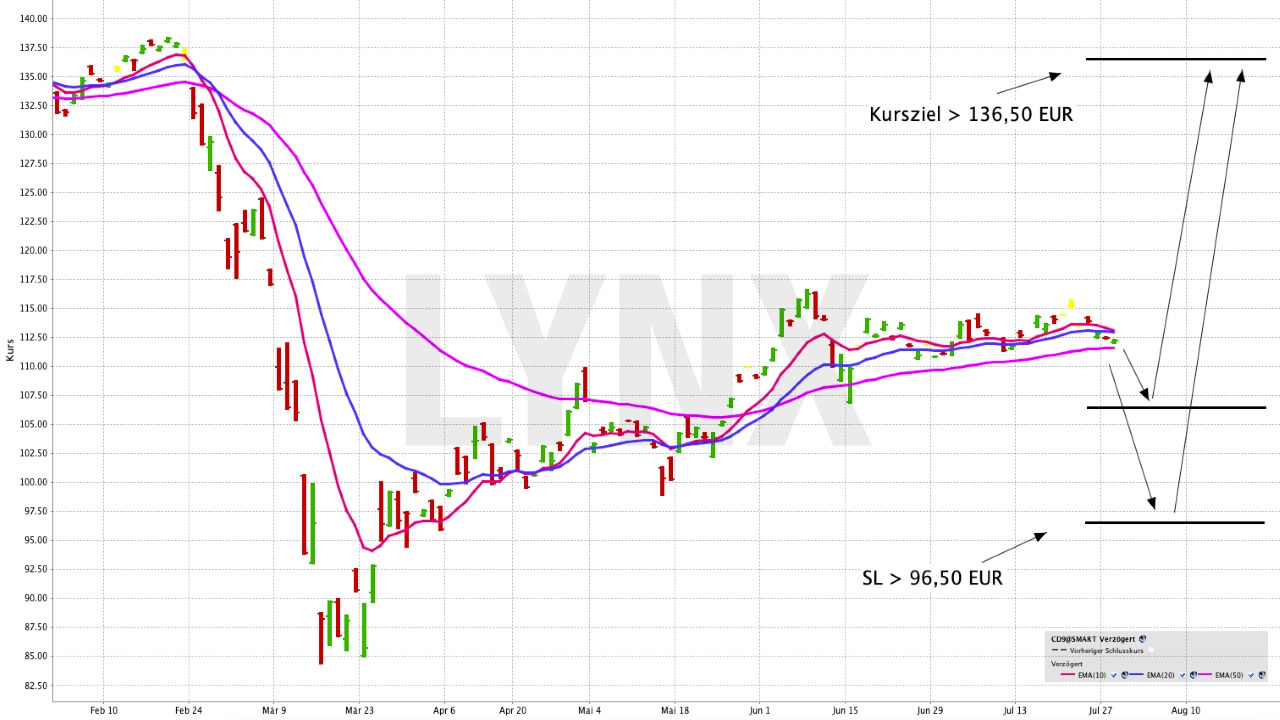
Task: Uncheck the EMA(10) visibility checkmark
Action: coord(1114,675)
